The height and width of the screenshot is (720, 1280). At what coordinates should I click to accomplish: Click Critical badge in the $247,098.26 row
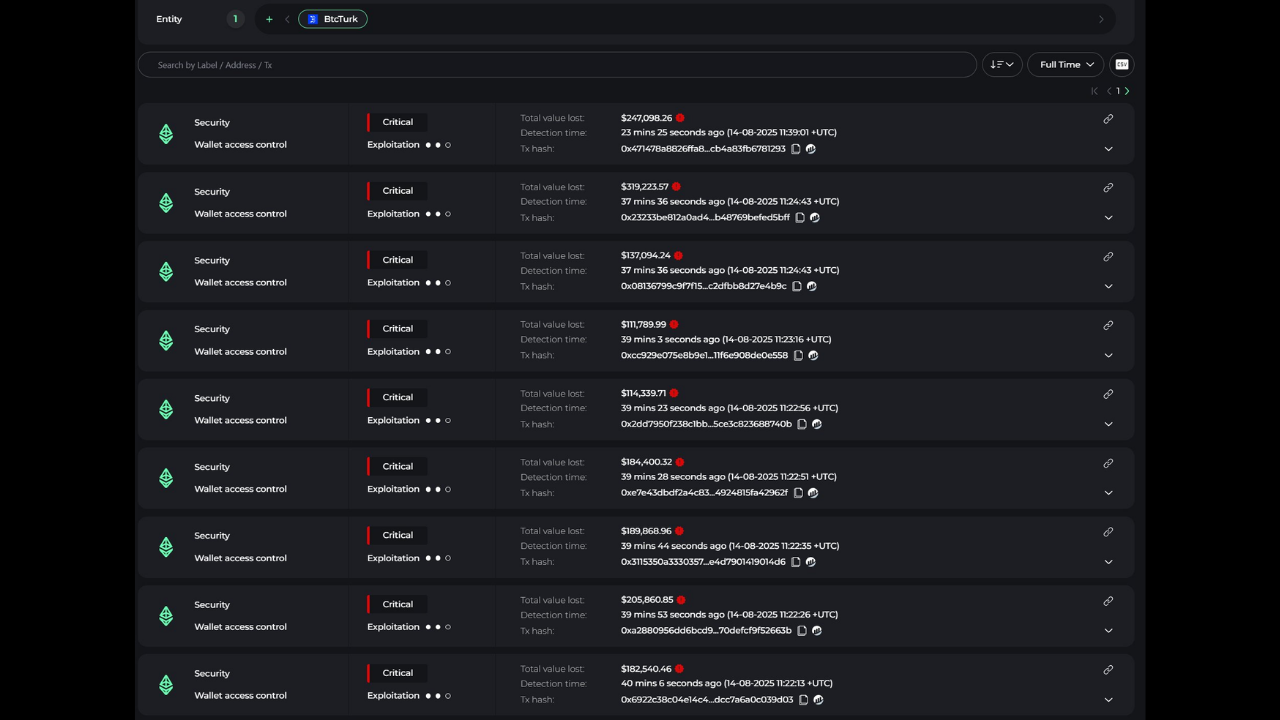pos(397,122)
